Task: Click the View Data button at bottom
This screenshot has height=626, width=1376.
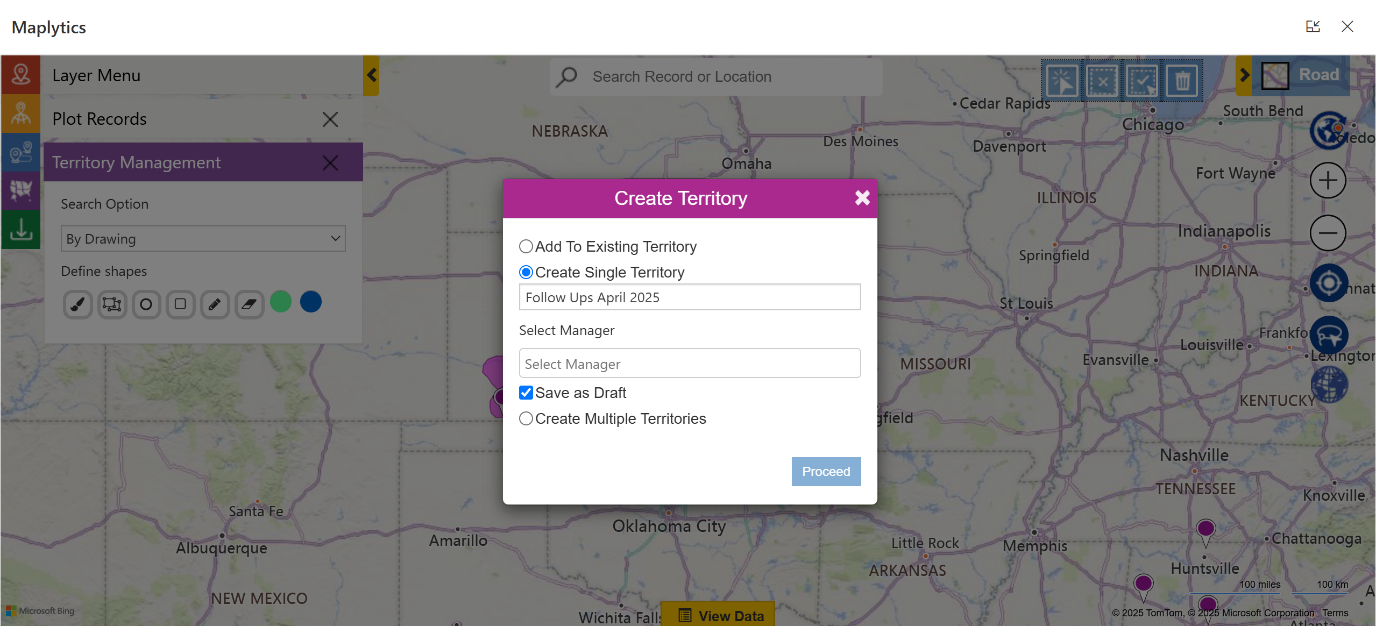Action: point(718,614)
